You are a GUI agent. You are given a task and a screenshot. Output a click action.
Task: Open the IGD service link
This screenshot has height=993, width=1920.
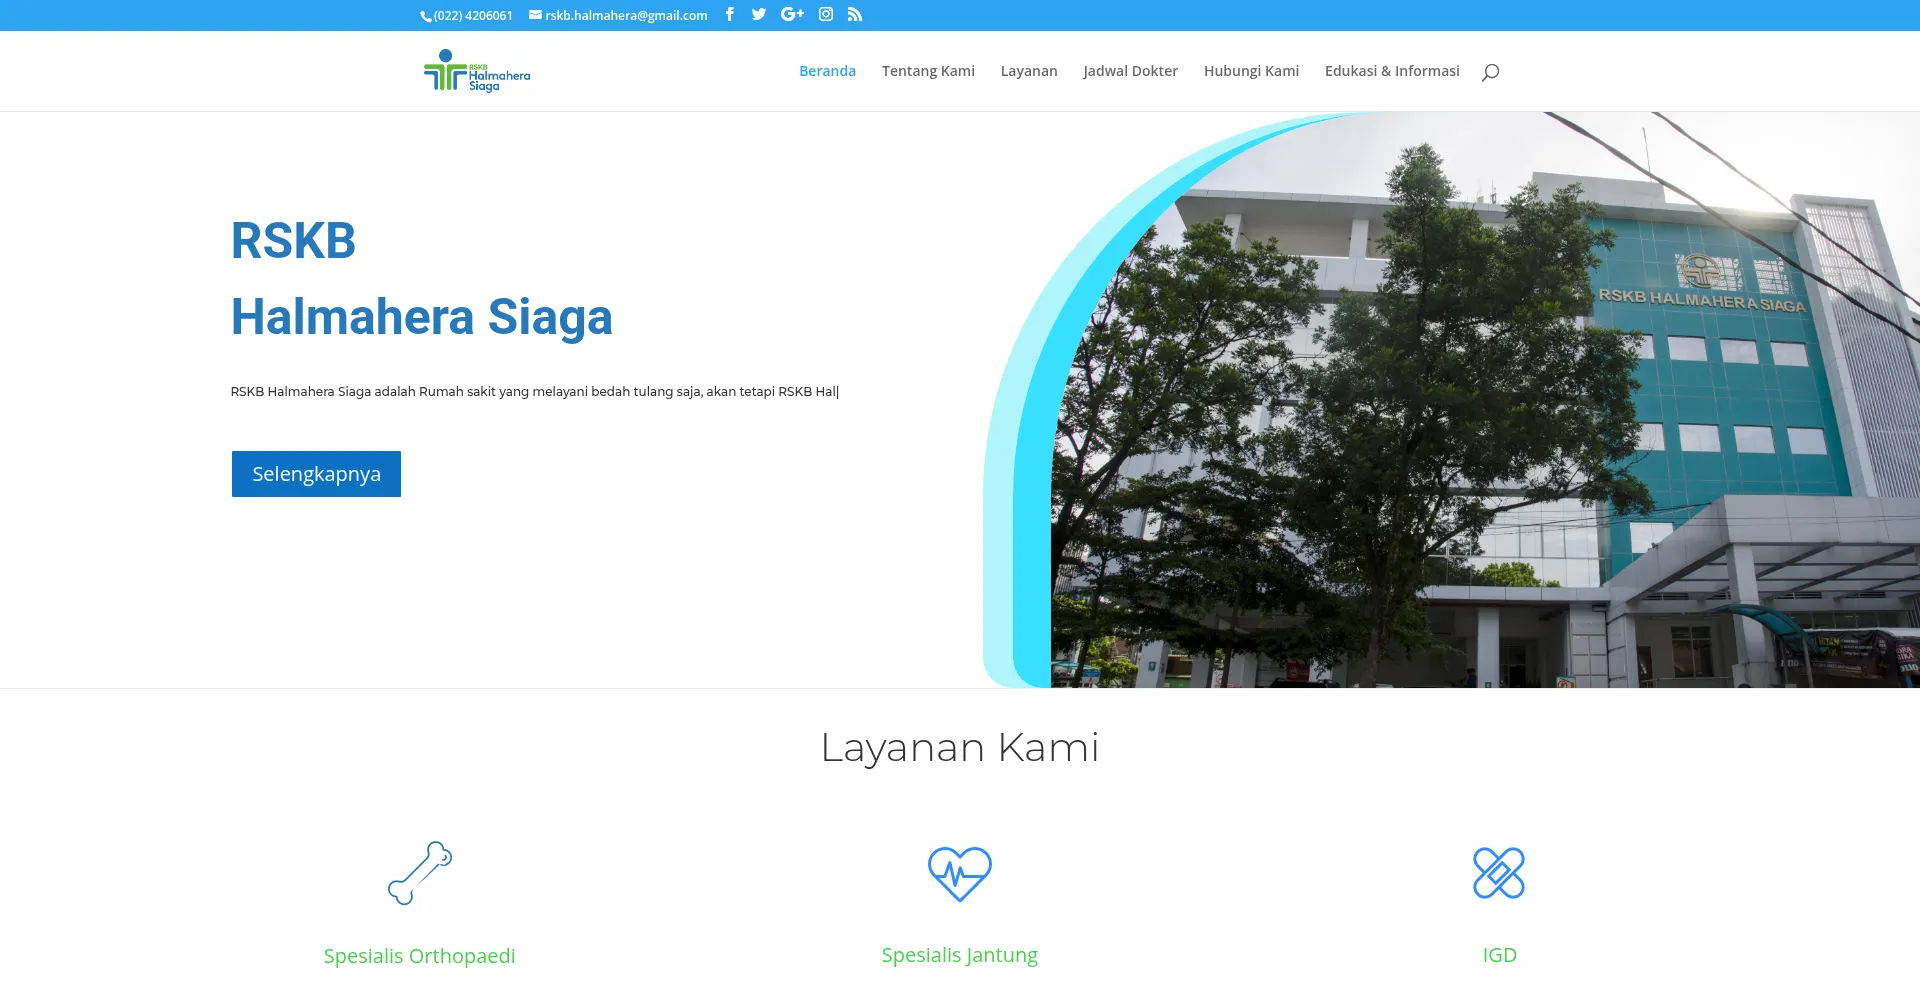[x=1499, y=955]
